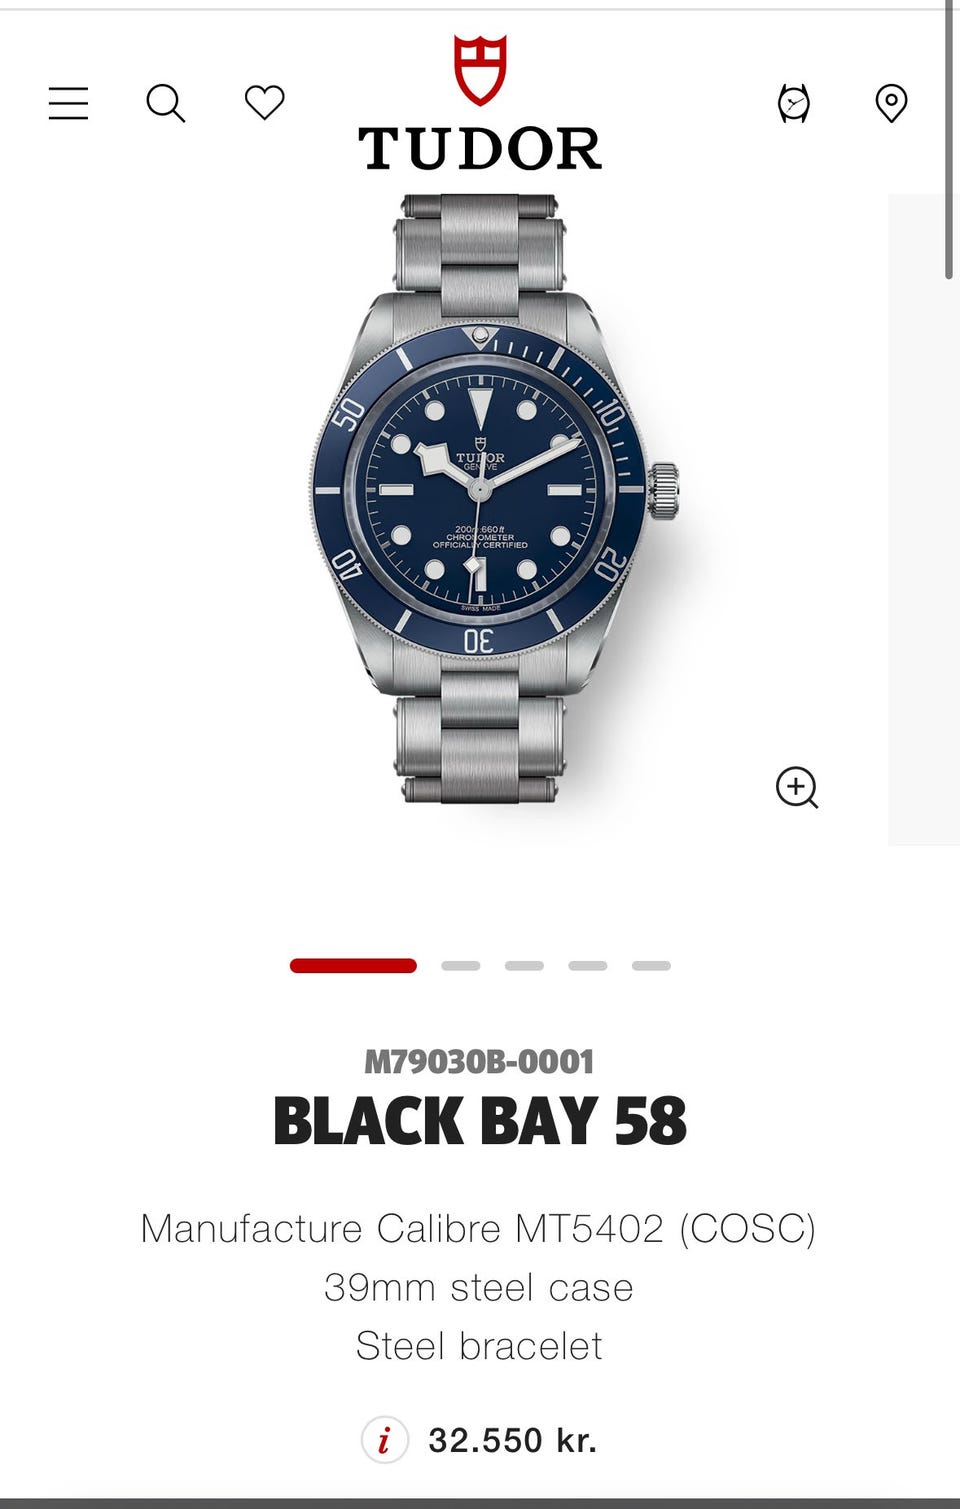Click the Manufacture Calibre MT5402 (COSC) text
The height and width of the screenshot is (1509, 960).
(479, 1229)
